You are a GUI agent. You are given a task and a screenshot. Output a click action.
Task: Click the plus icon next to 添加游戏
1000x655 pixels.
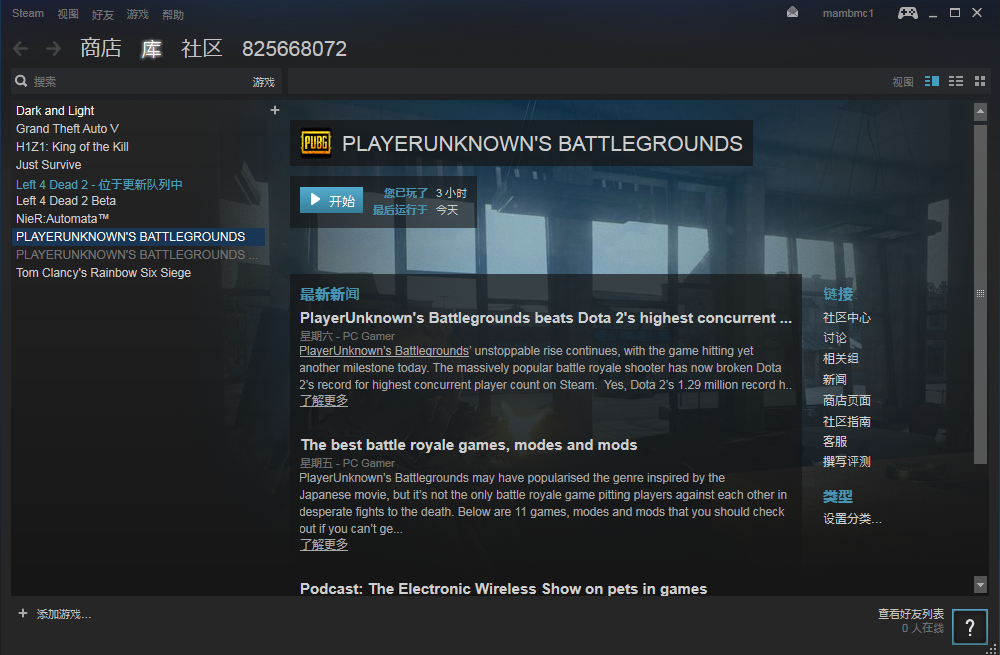tap(23, 613)
